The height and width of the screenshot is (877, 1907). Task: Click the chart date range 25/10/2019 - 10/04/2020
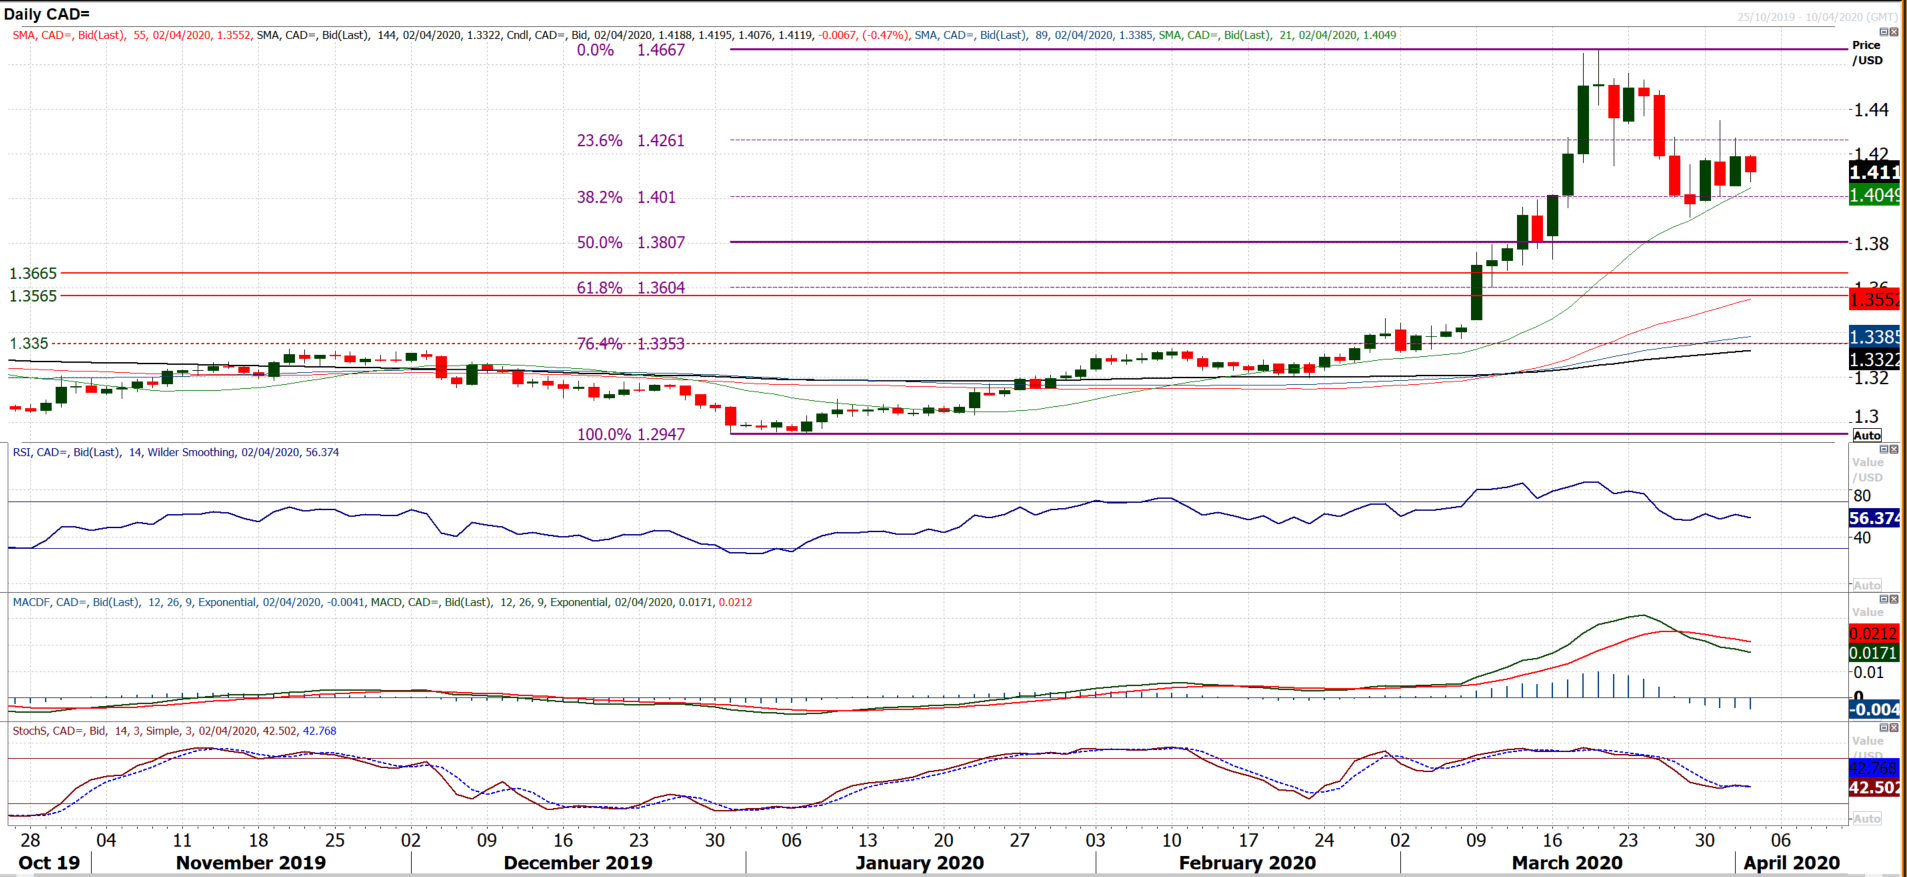pos(1816,17)
